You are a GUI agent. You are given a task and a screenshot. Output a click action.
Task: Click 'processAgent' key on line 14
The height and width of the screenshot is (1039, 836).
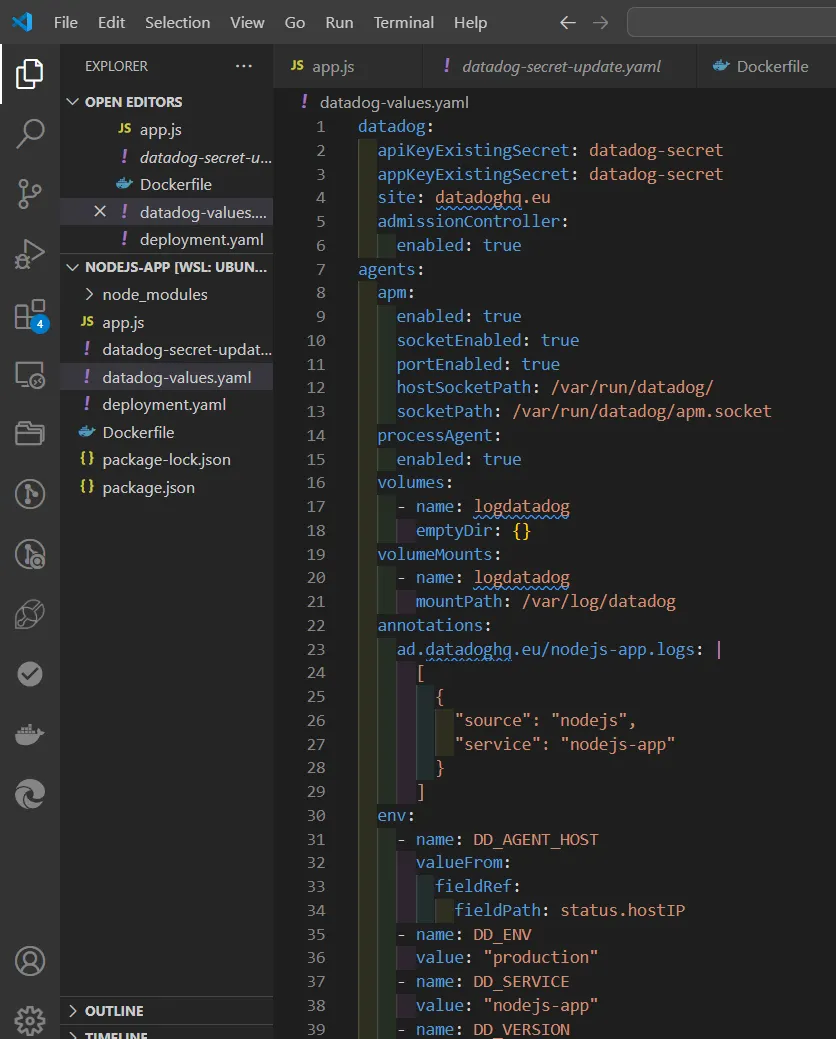pyautogui.click(x=435, y=435)
